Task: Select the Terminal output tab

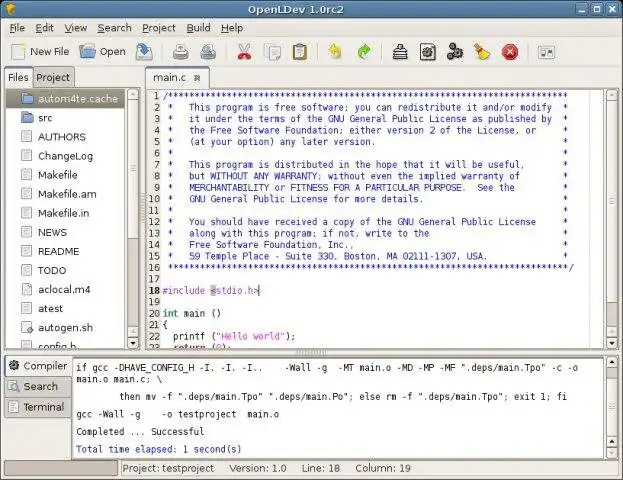Action: point(38,407)
